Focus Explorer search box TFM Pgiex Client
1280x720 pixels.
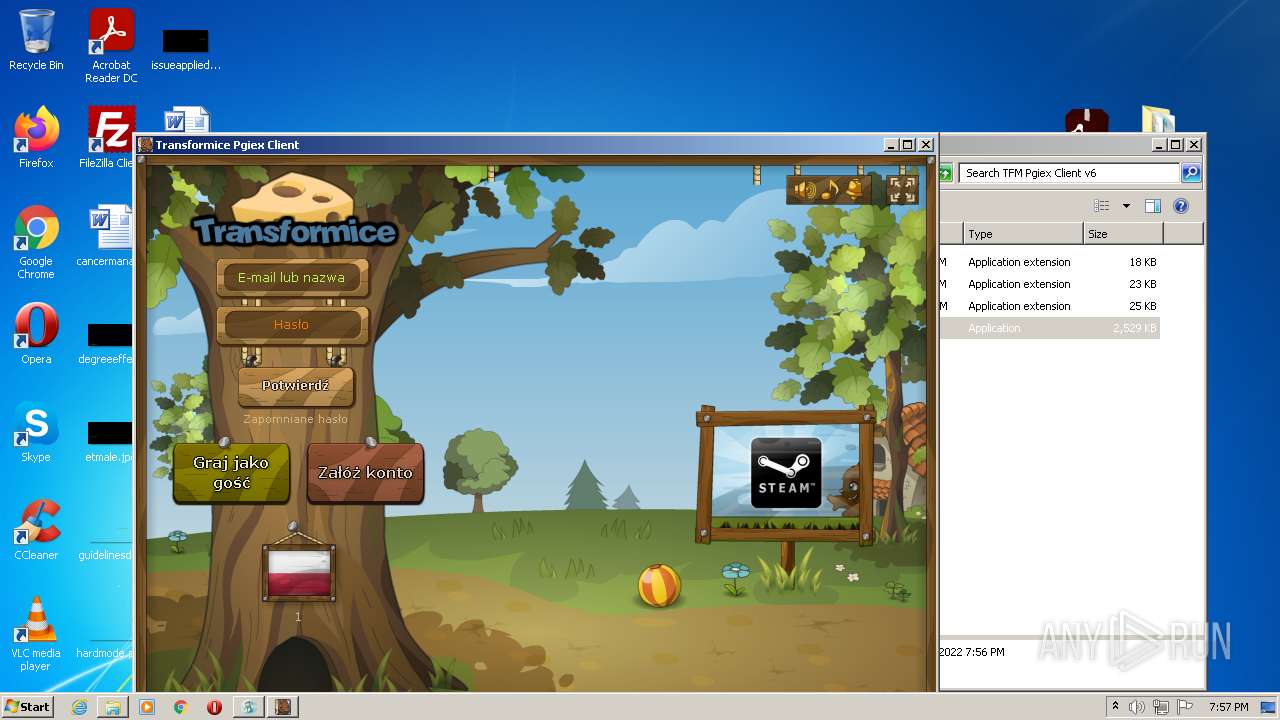pos(1068,173)
